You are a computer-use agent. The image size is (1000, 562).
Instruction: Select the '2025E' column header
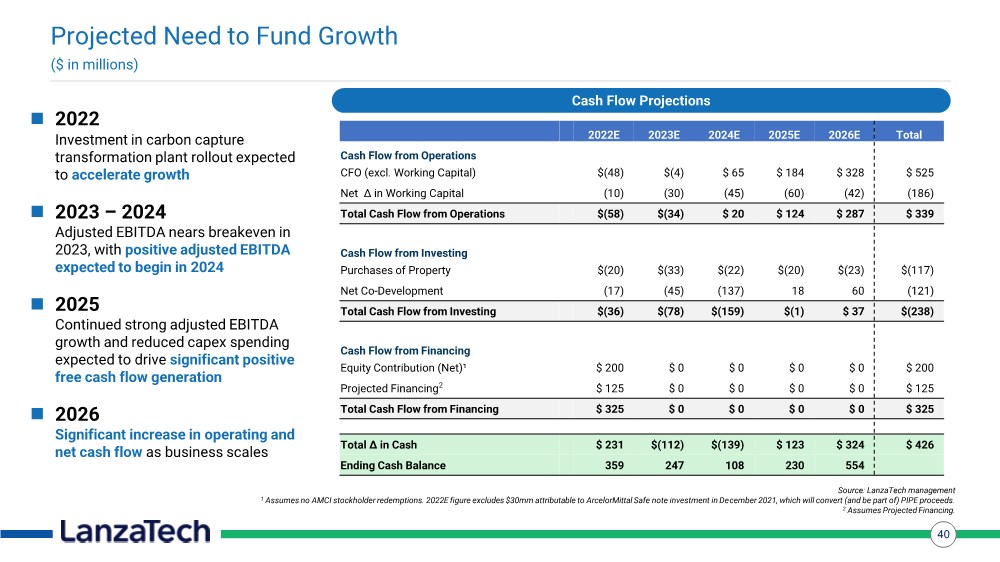[784, 135]
